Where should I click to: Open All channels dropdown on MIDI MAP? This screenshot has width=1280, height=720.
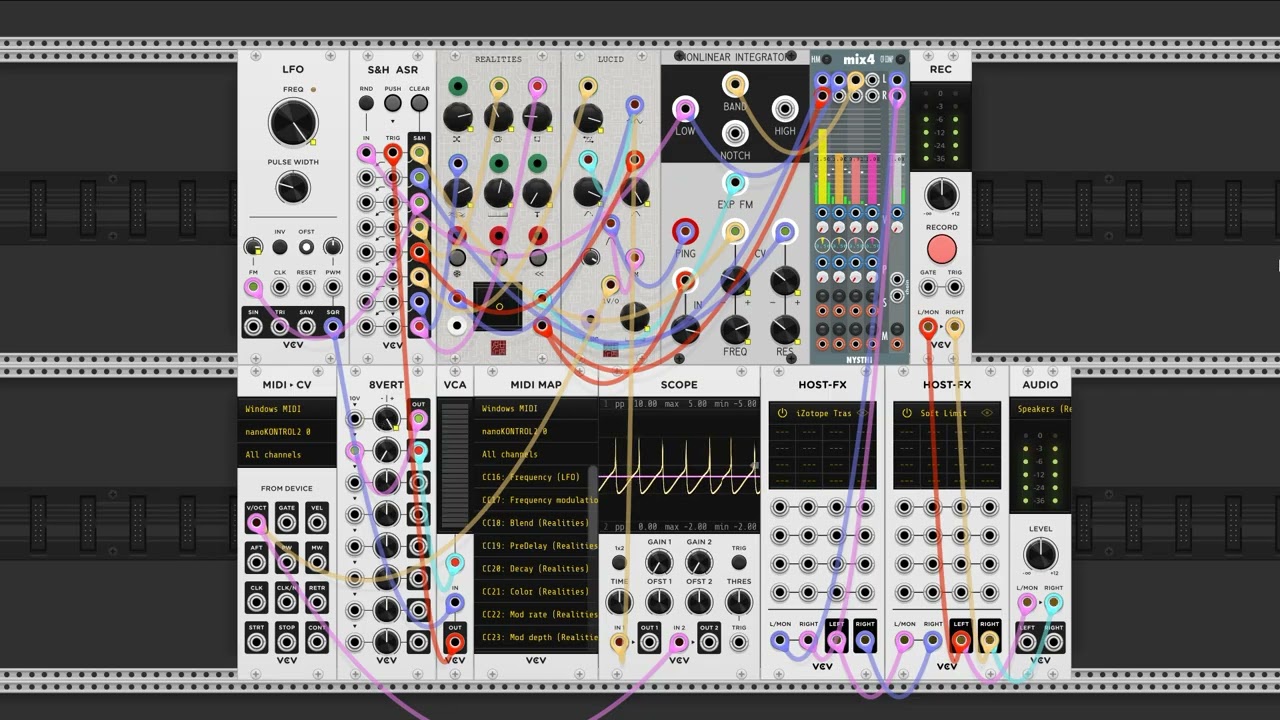(536, 454)
